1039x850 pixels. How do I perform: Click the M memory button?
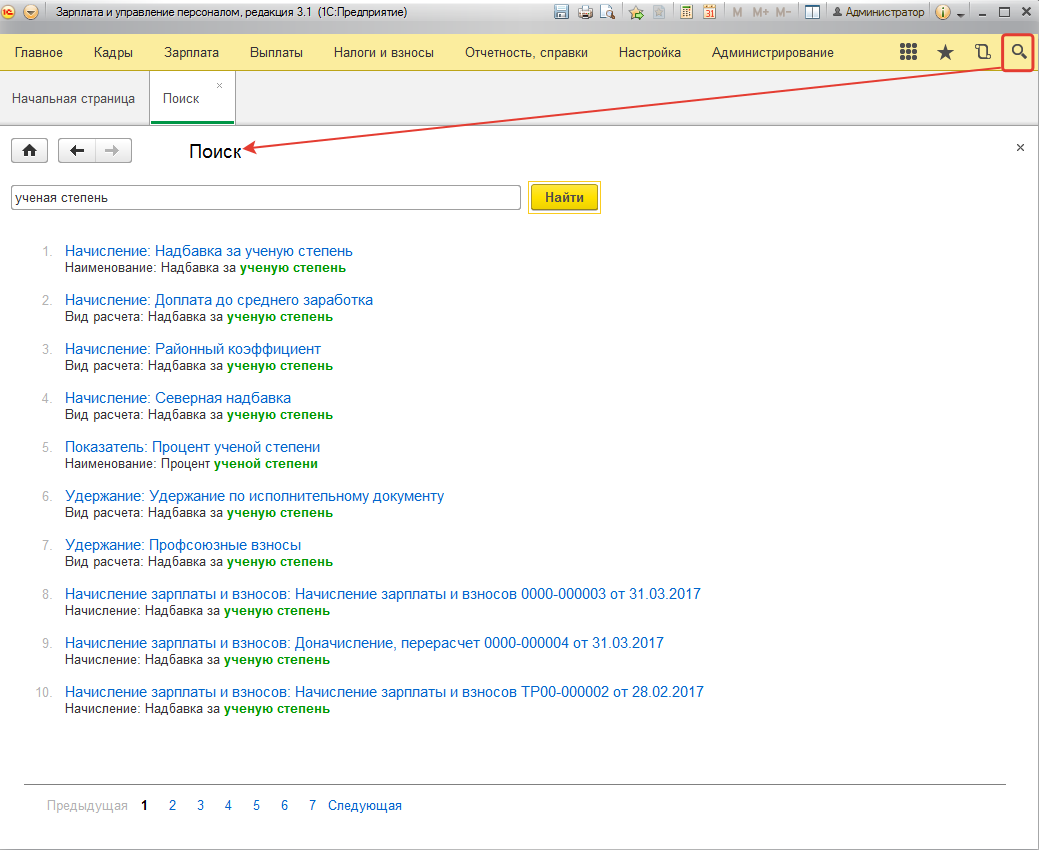click(x=737, y=12)
